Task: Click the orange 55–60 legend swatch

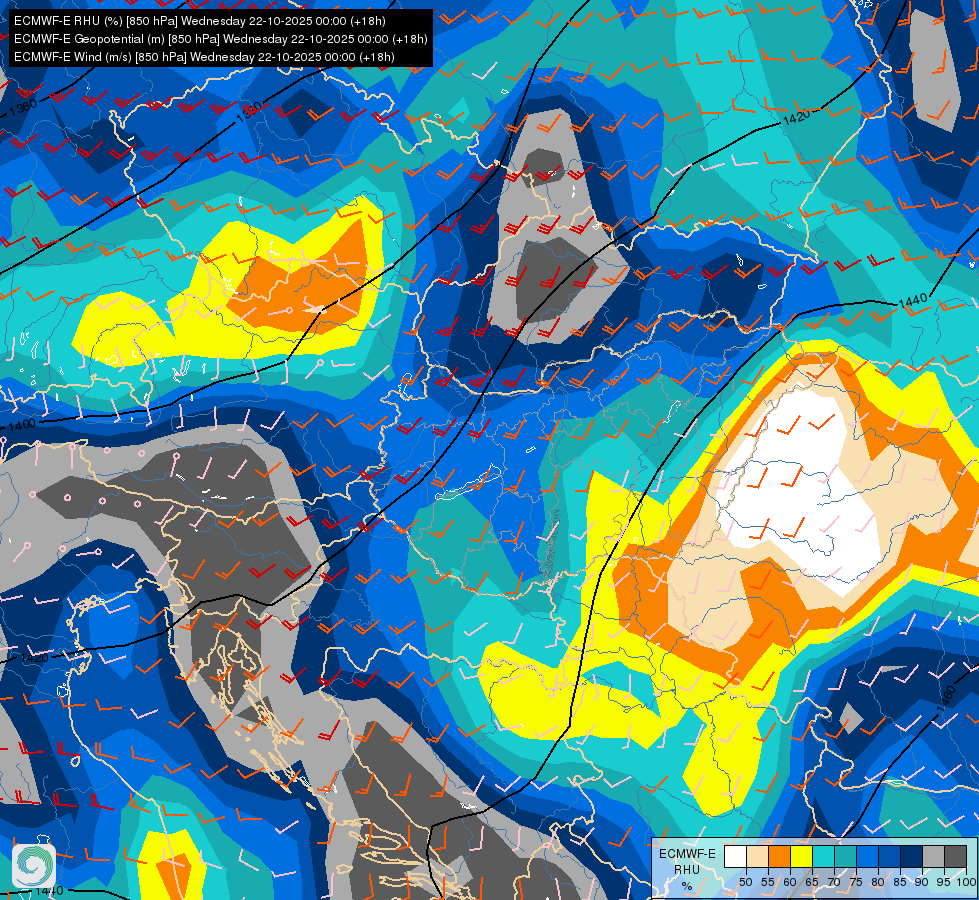Action: click(x=779, y=856)
